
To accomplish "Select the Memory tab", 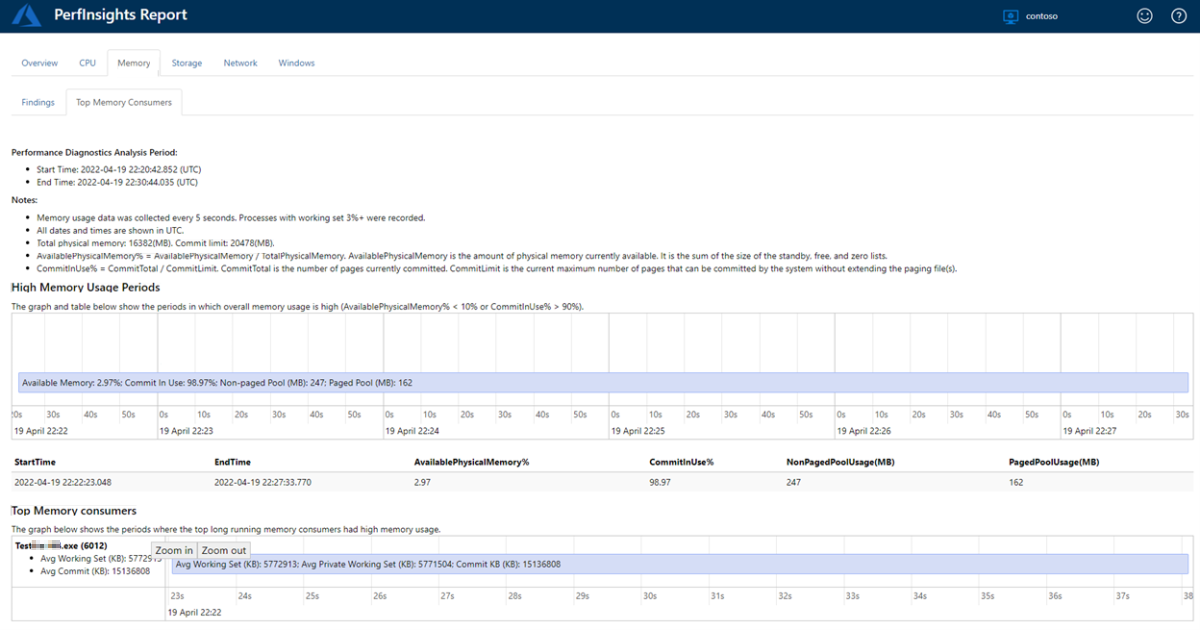I will click(x=134, y=63).
